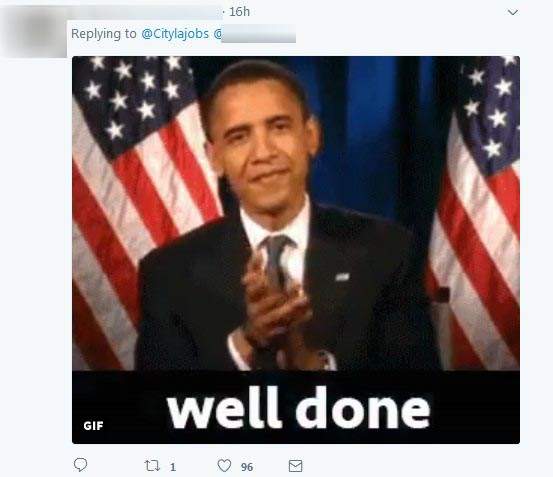Screen dimensions: 553x477
Task: Click the "well done" caption text
Action: click(x=299, y=407)
